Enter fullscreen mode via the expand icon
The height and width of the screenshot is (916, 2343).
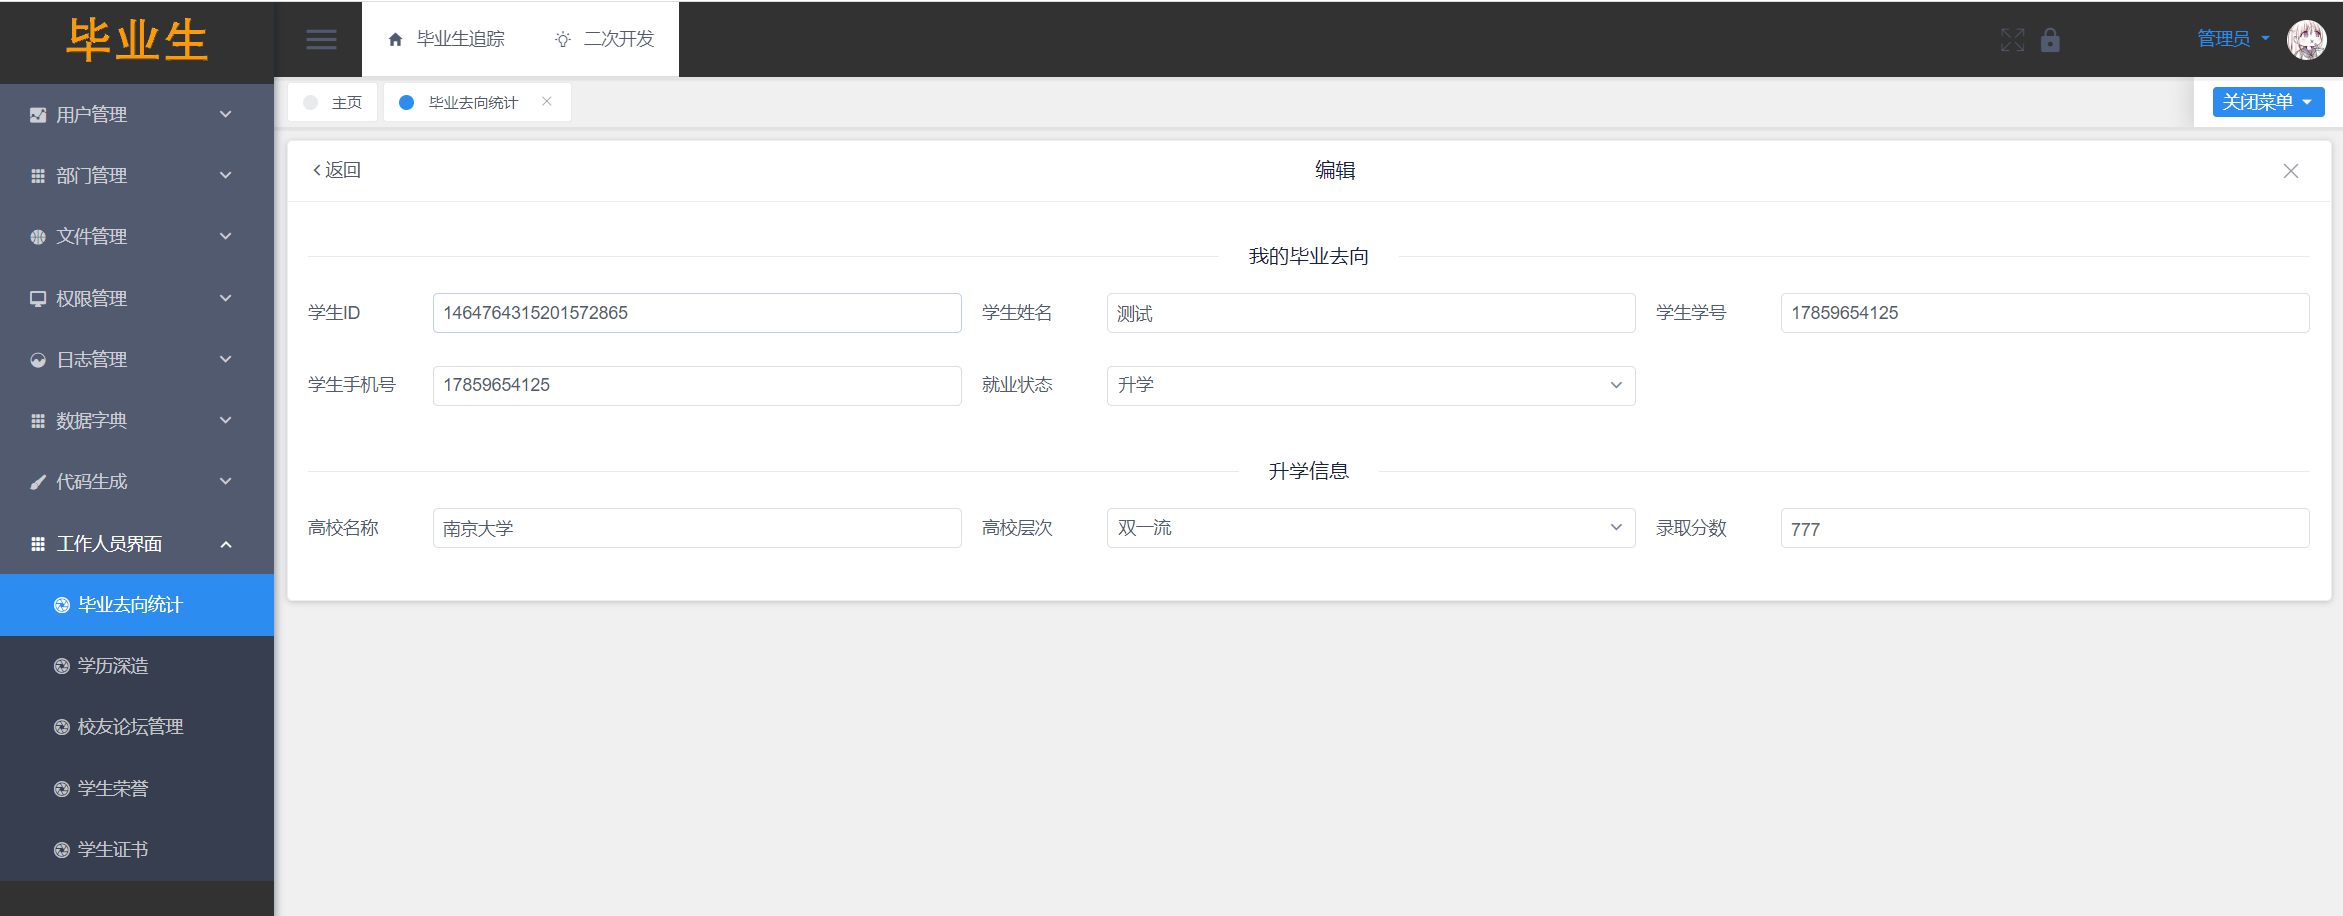click(2013, 40)
